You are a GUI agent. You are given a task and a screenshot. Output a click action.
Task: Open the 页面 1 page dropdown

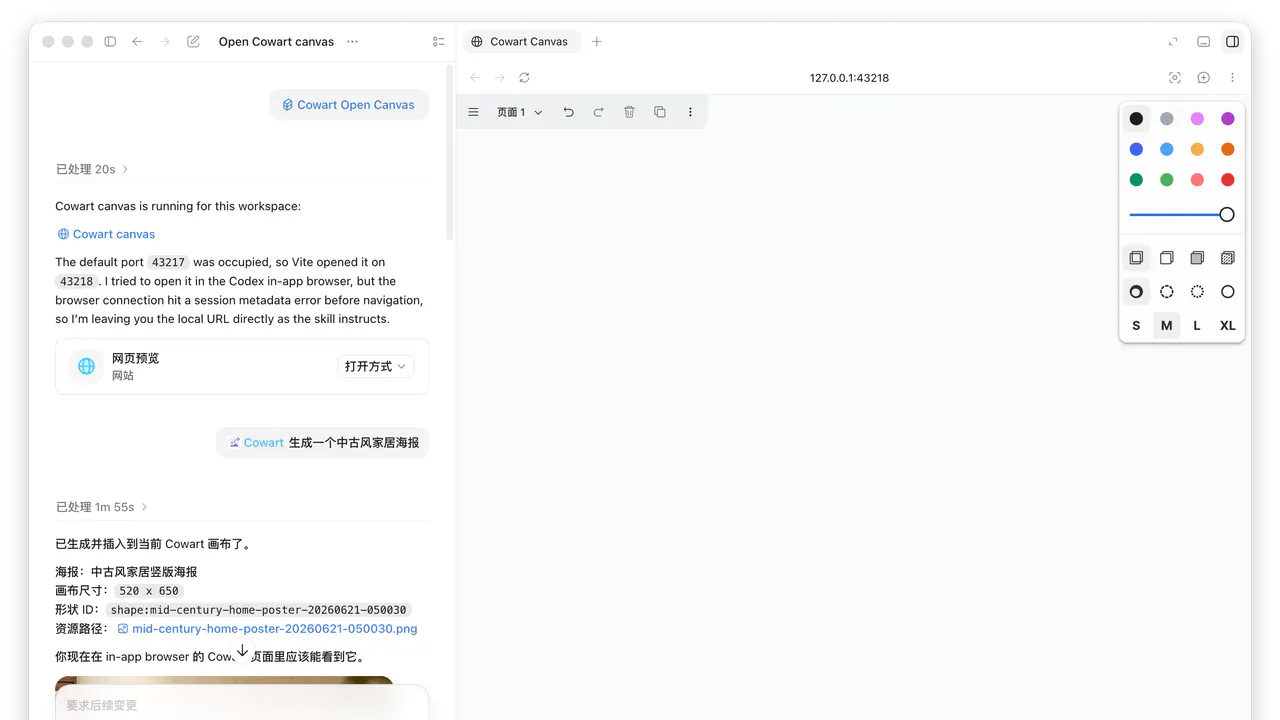tap(520, 112)
